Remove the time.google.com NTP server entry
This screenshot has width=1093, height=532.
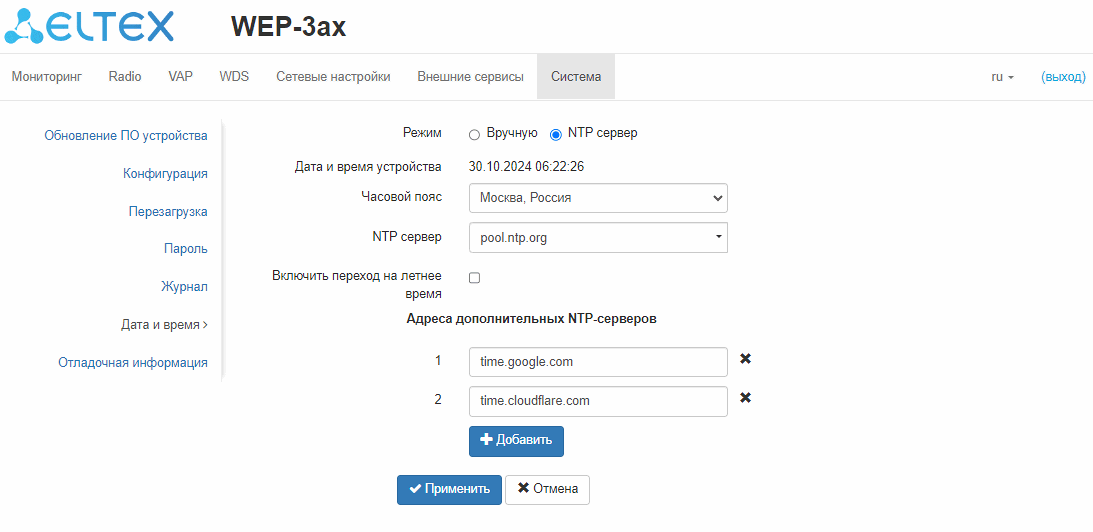point(745,359)
